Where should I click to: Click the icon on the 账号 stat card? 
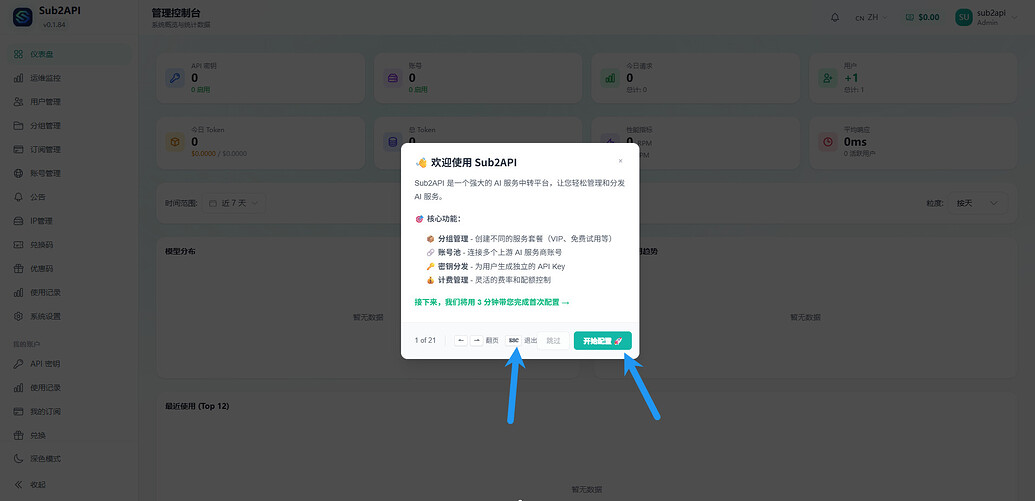(393, 78)
